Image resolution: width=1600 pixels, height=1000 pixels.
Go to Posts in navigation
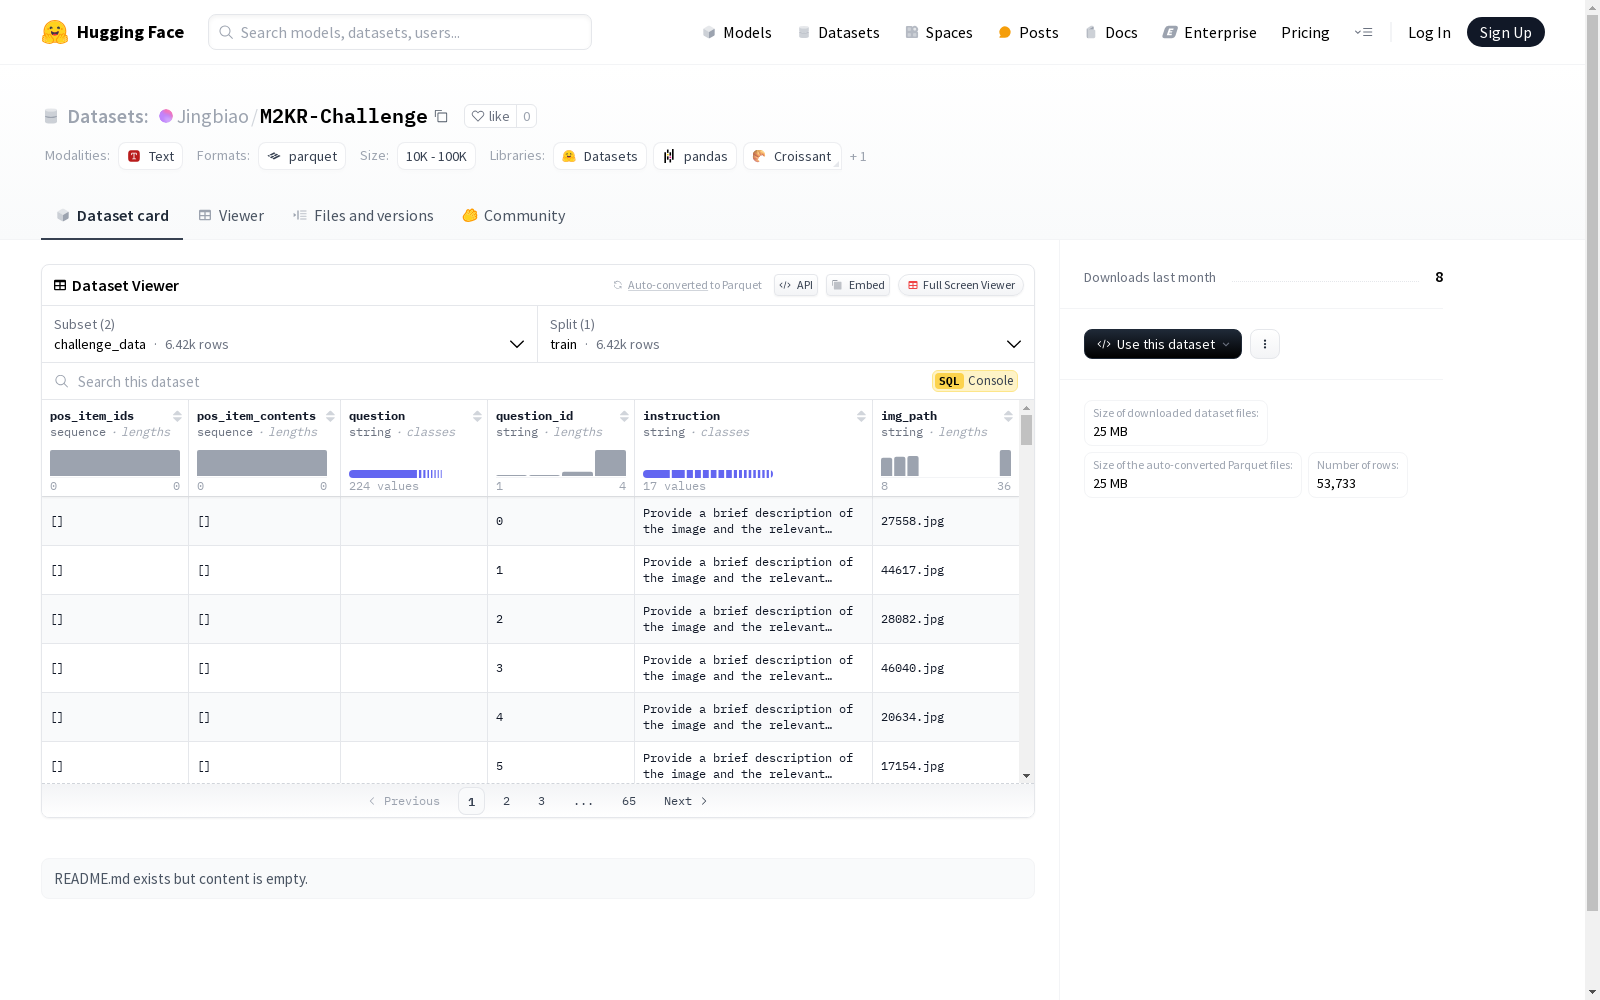1028,32
